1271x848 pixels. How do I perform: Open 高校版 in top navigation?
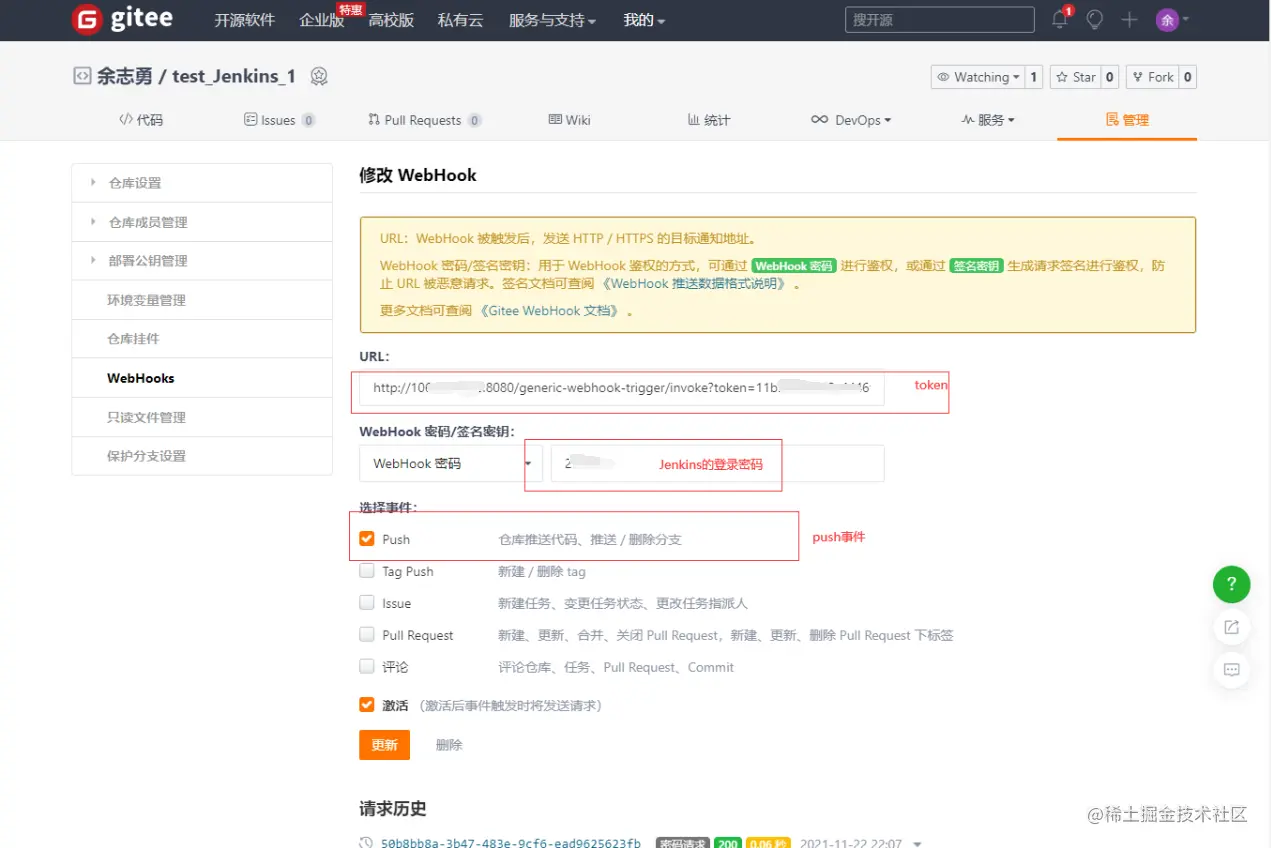click(x=391, y=20)
